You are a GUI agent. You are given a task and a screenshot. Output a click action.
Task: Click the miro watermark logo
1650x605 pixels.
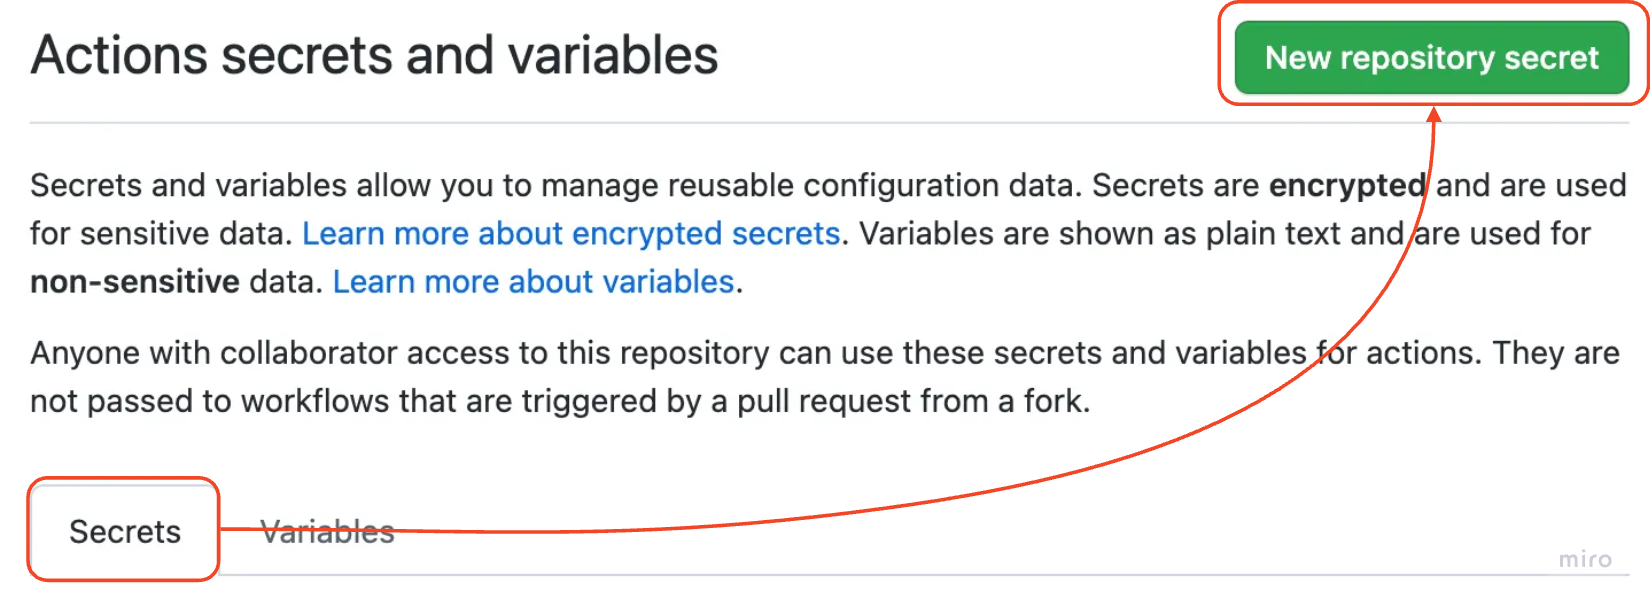point(1585,559)
